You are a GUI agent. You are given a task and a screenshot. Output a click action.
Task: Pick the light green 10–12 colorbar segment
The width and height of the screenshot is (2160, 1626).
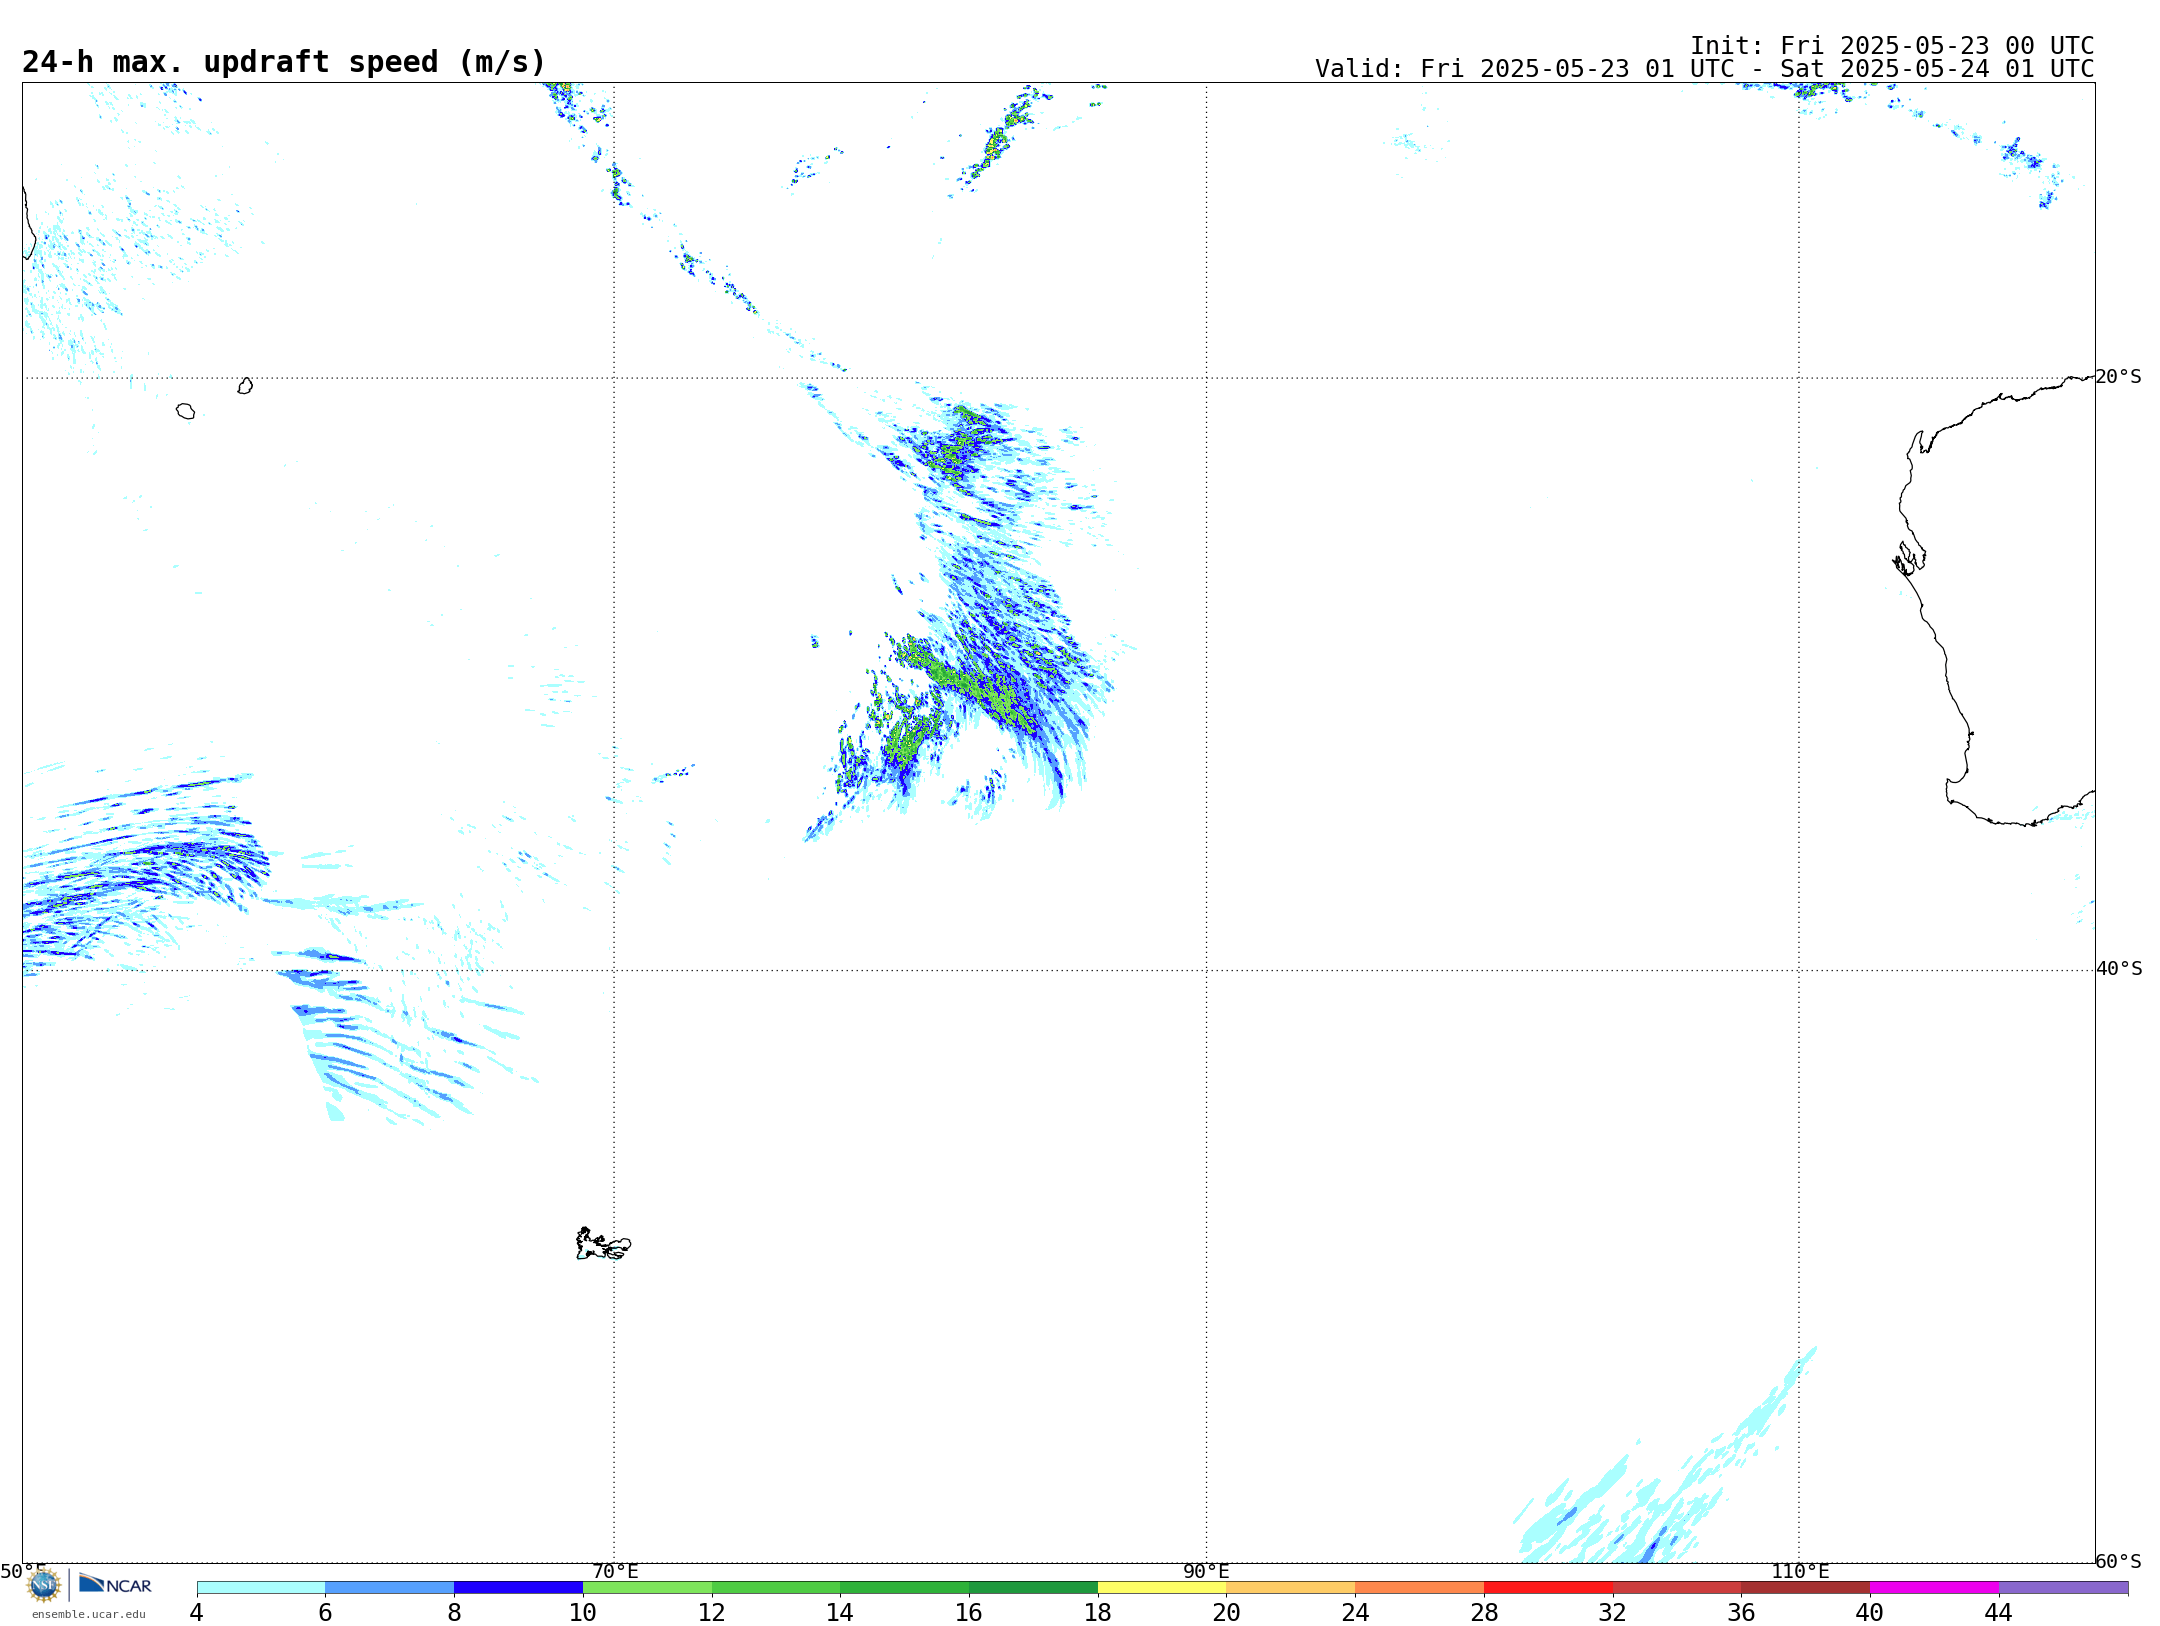647,1587
